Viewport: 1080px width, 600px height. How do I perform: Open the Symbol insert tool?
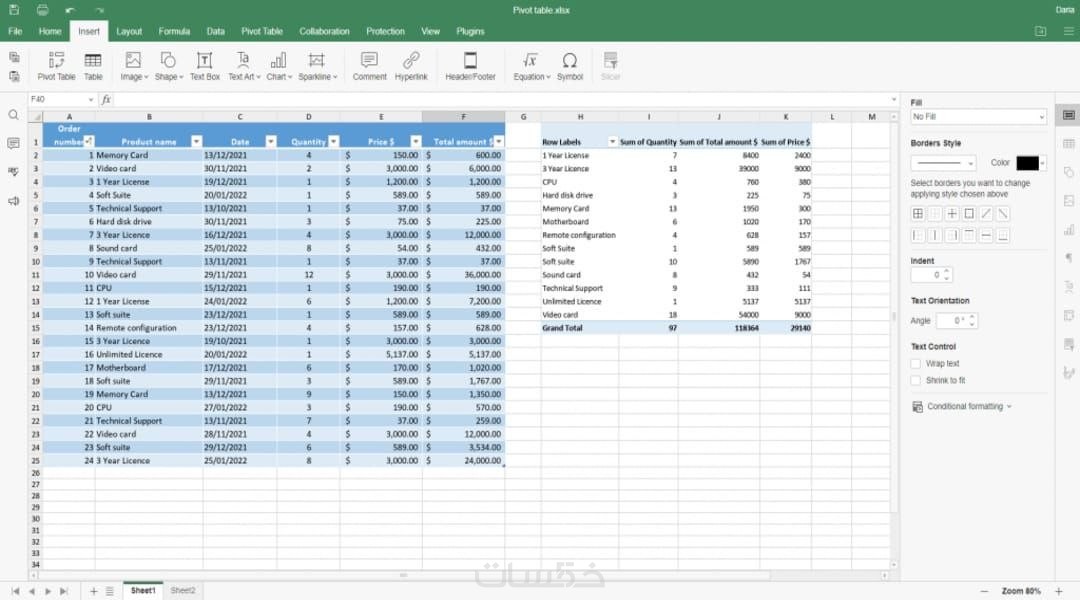[x=570, y=66]
